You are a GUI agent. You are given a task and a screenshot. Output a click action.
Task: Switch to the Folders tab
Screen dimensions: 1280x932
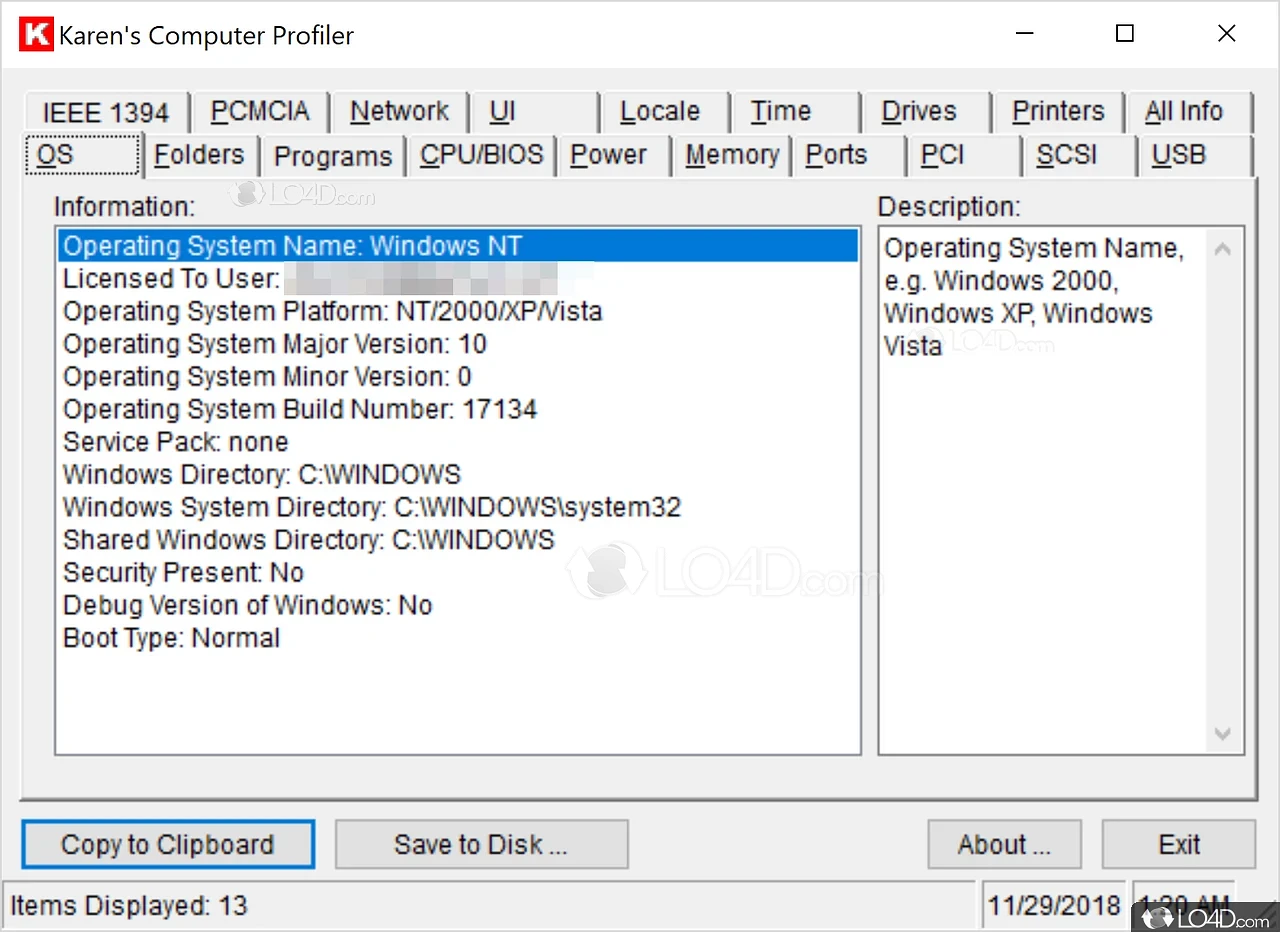point(201,156)
